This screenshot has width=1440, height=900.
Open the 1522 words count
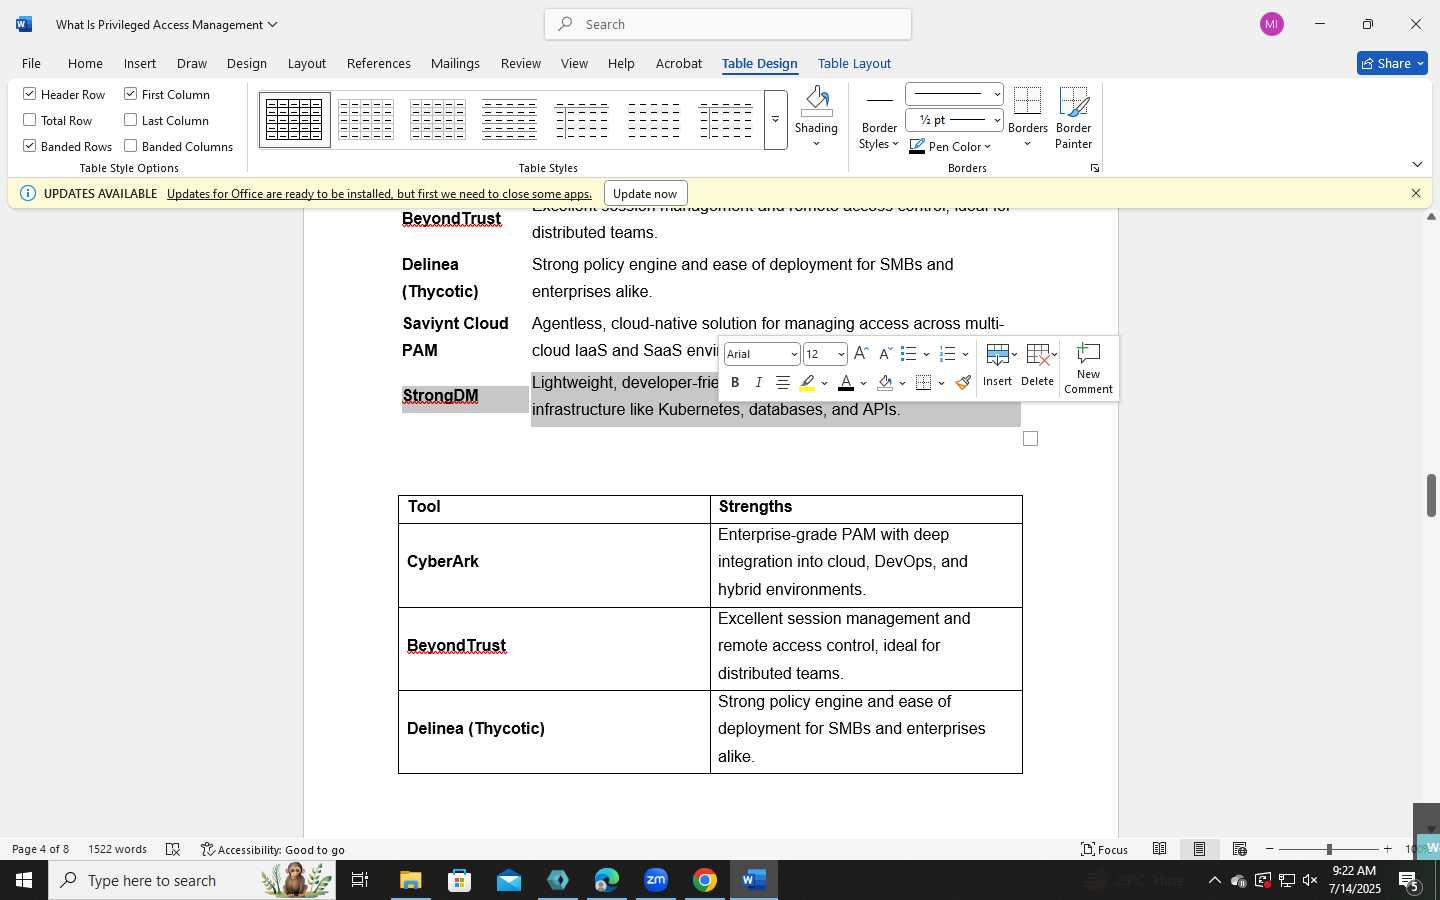[117, 849]
